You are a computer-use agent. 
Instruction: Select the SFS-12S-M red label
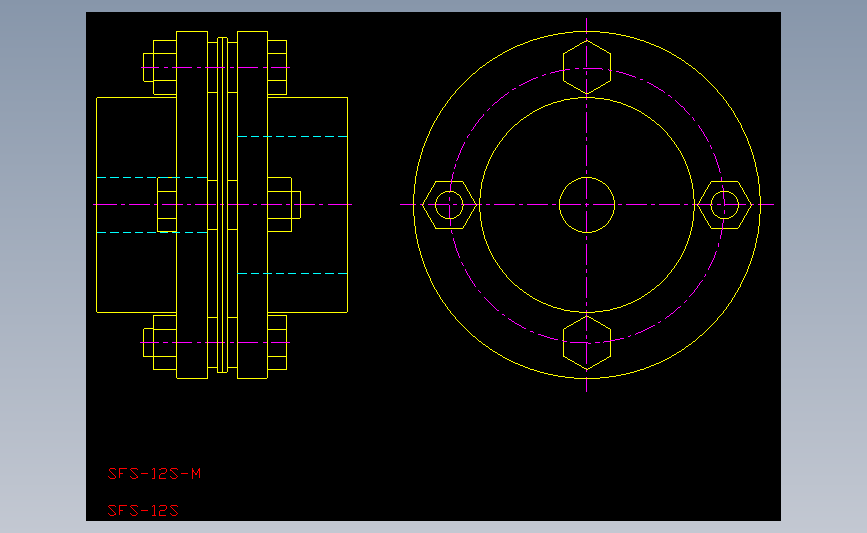[154, 474]
